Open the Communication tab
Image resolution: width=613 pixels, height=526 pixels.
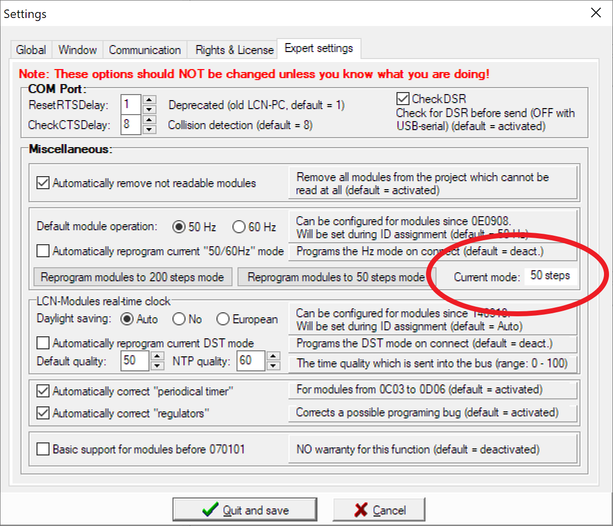[145, 50]
